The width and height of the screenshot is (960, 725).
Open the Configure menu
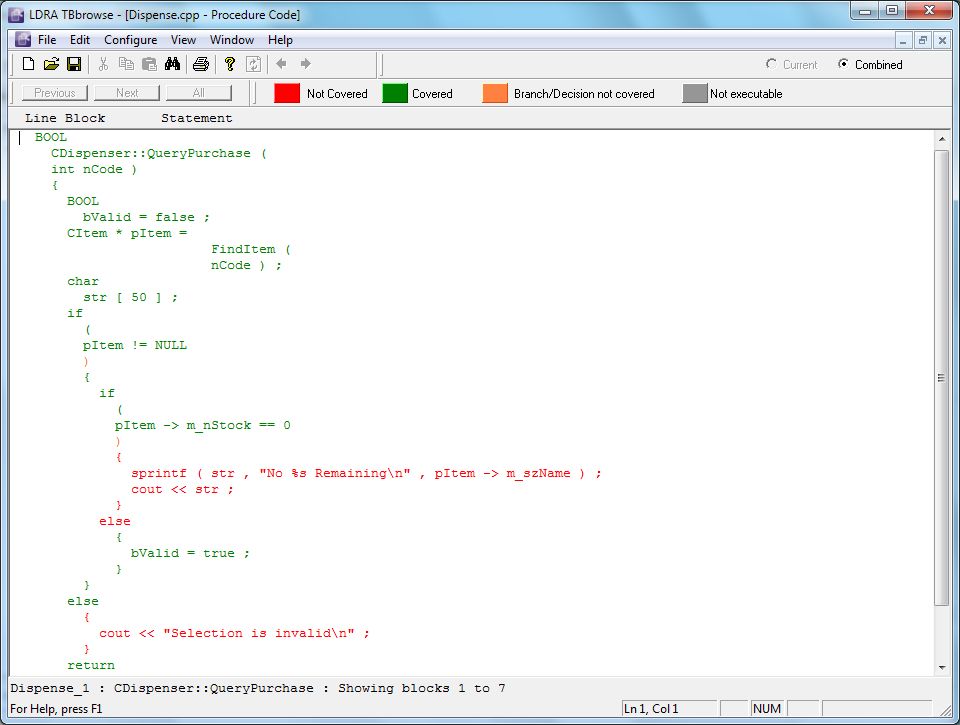coord(130,40)
